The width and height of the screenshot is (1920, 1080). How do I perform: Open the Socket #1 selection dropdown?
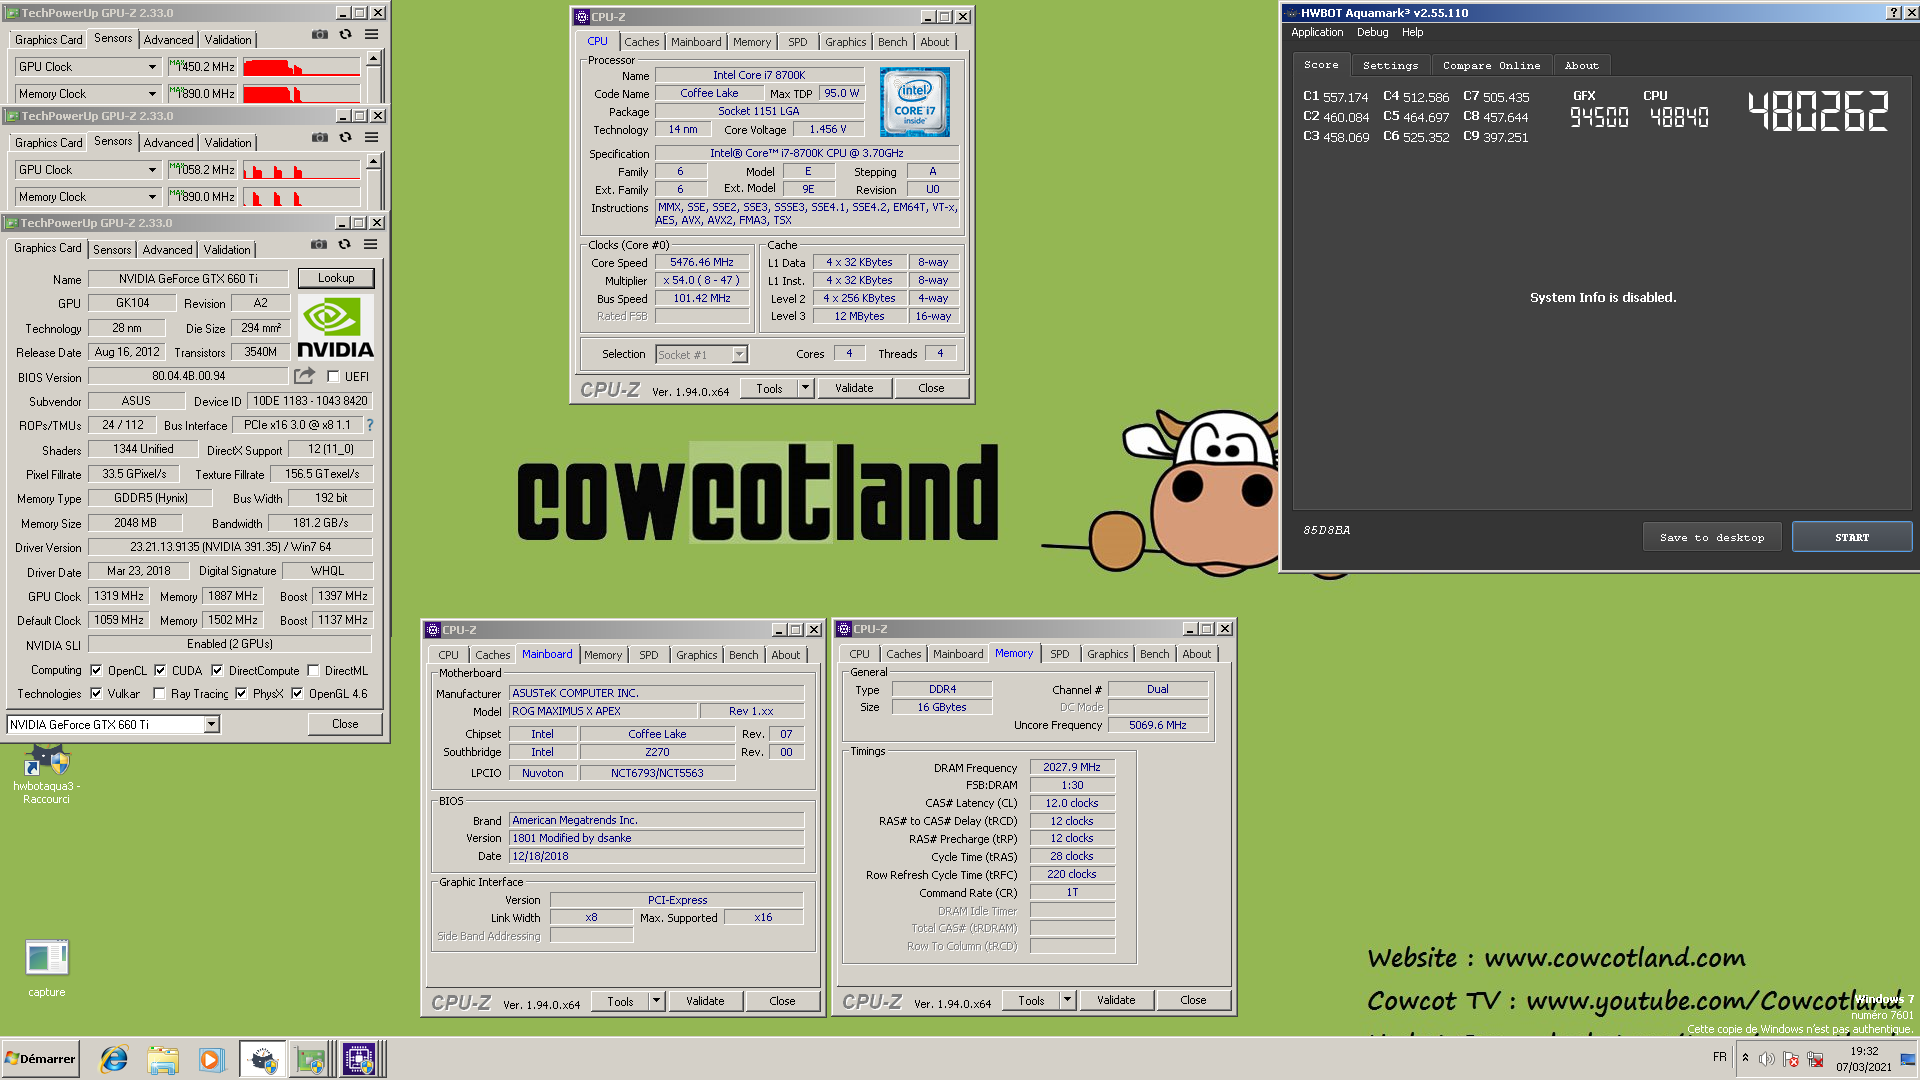click(x=739, y=355)
